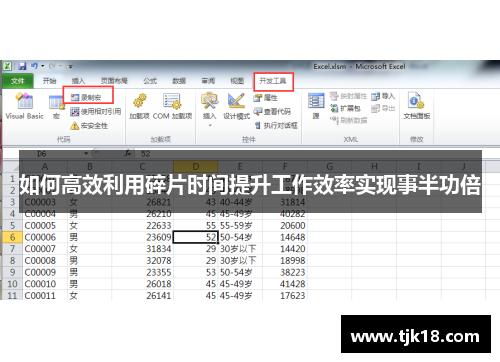Click cell with value 41428
500x362 pixels.
tap(285, 284)
